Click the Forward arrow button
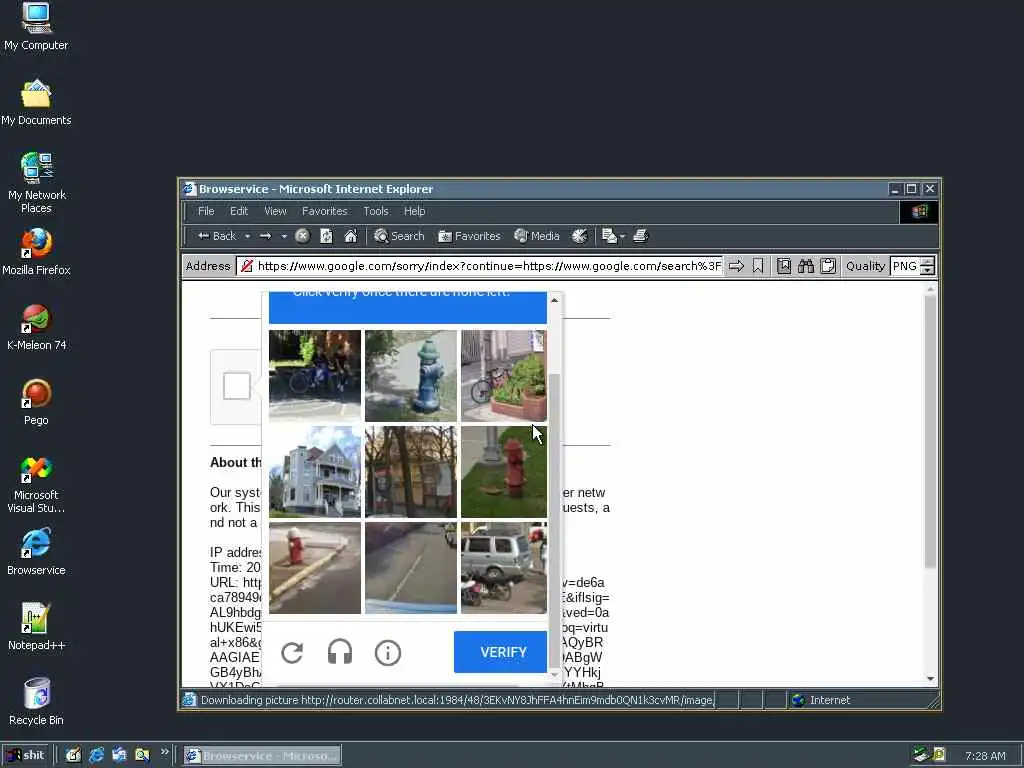This screenshot has height=768, width=1024. click(x=265, y=236)
